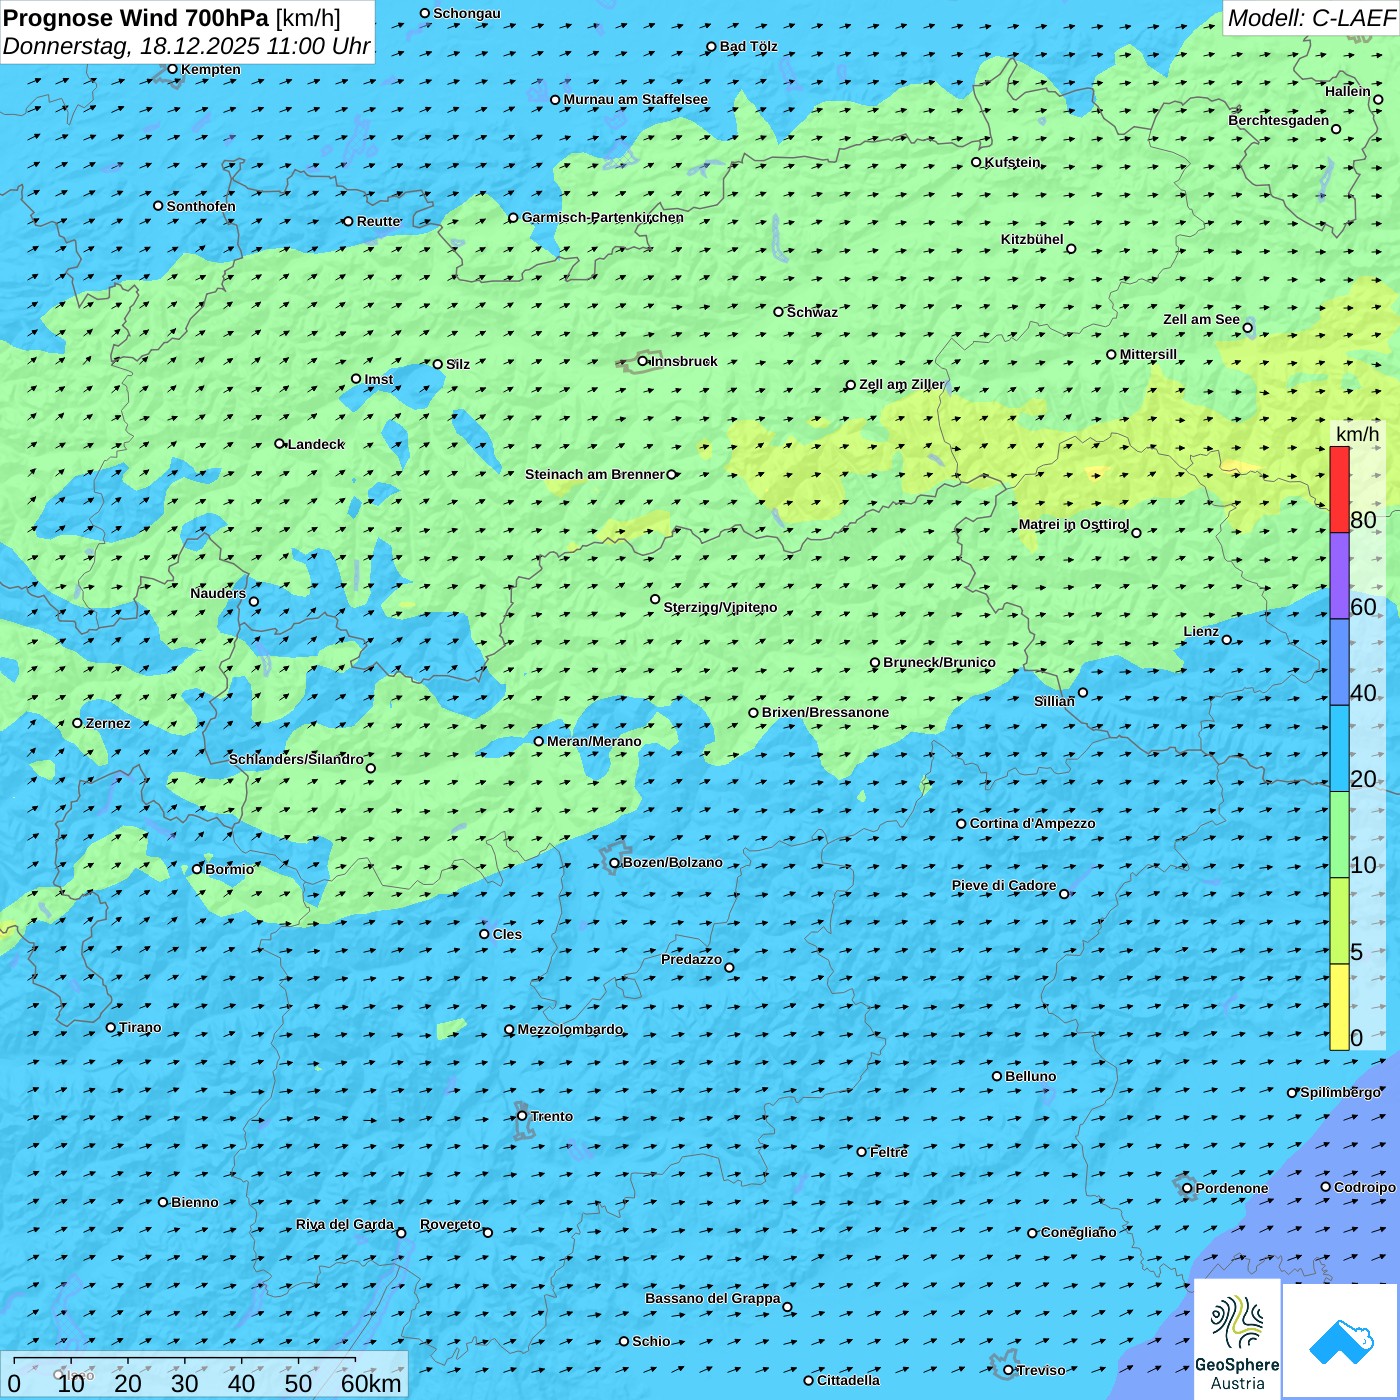This screenshot has width=1400, height=1400.
Task: Click the blue cloud logo in the corner
Action: pyautogui.click(x=1341, y=1340)
